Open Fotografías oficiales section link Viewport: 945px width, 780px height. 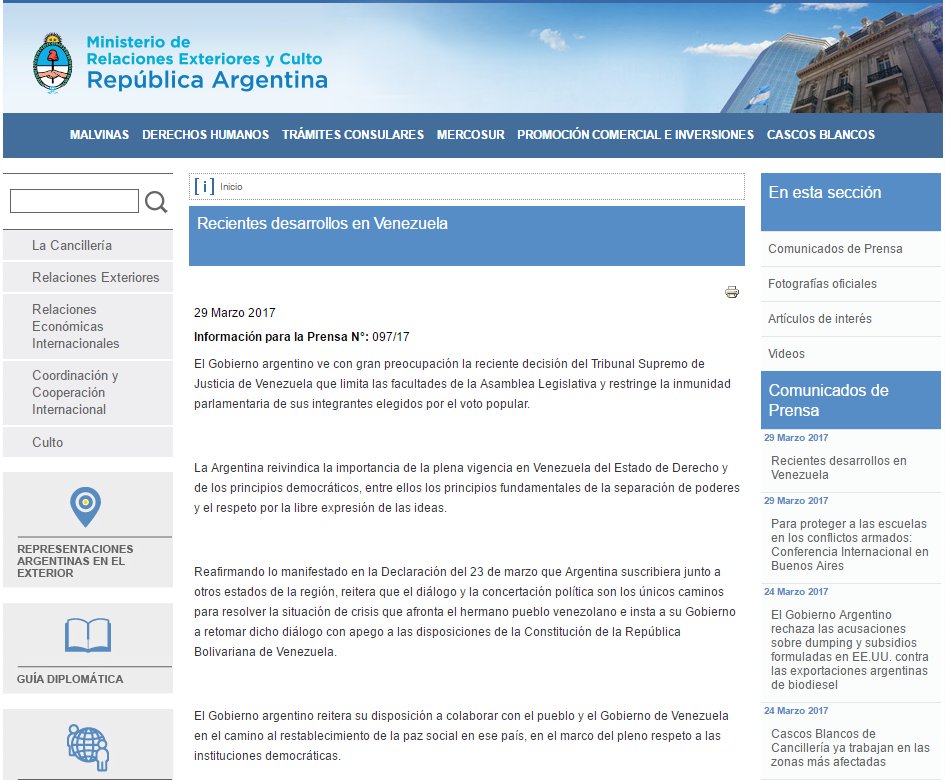[822, 284]
